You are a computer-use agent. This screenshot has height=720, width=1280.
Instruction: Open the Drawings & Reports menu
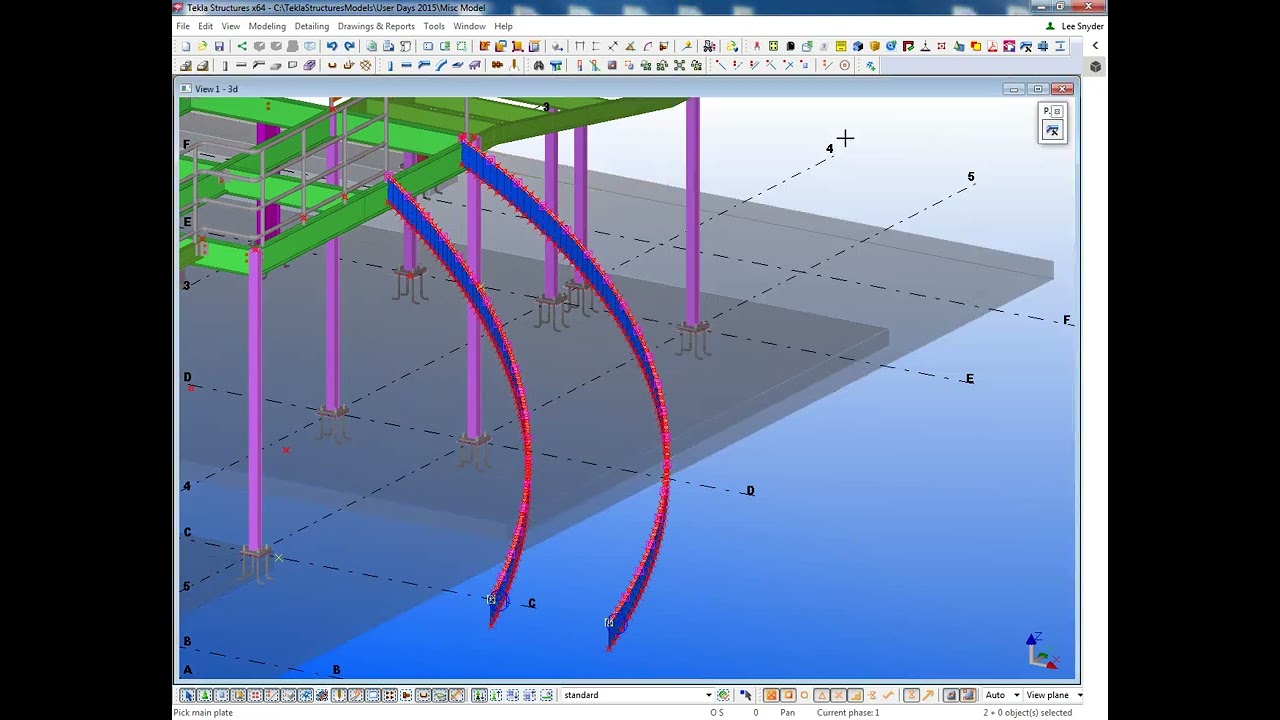tap(376, 26)
